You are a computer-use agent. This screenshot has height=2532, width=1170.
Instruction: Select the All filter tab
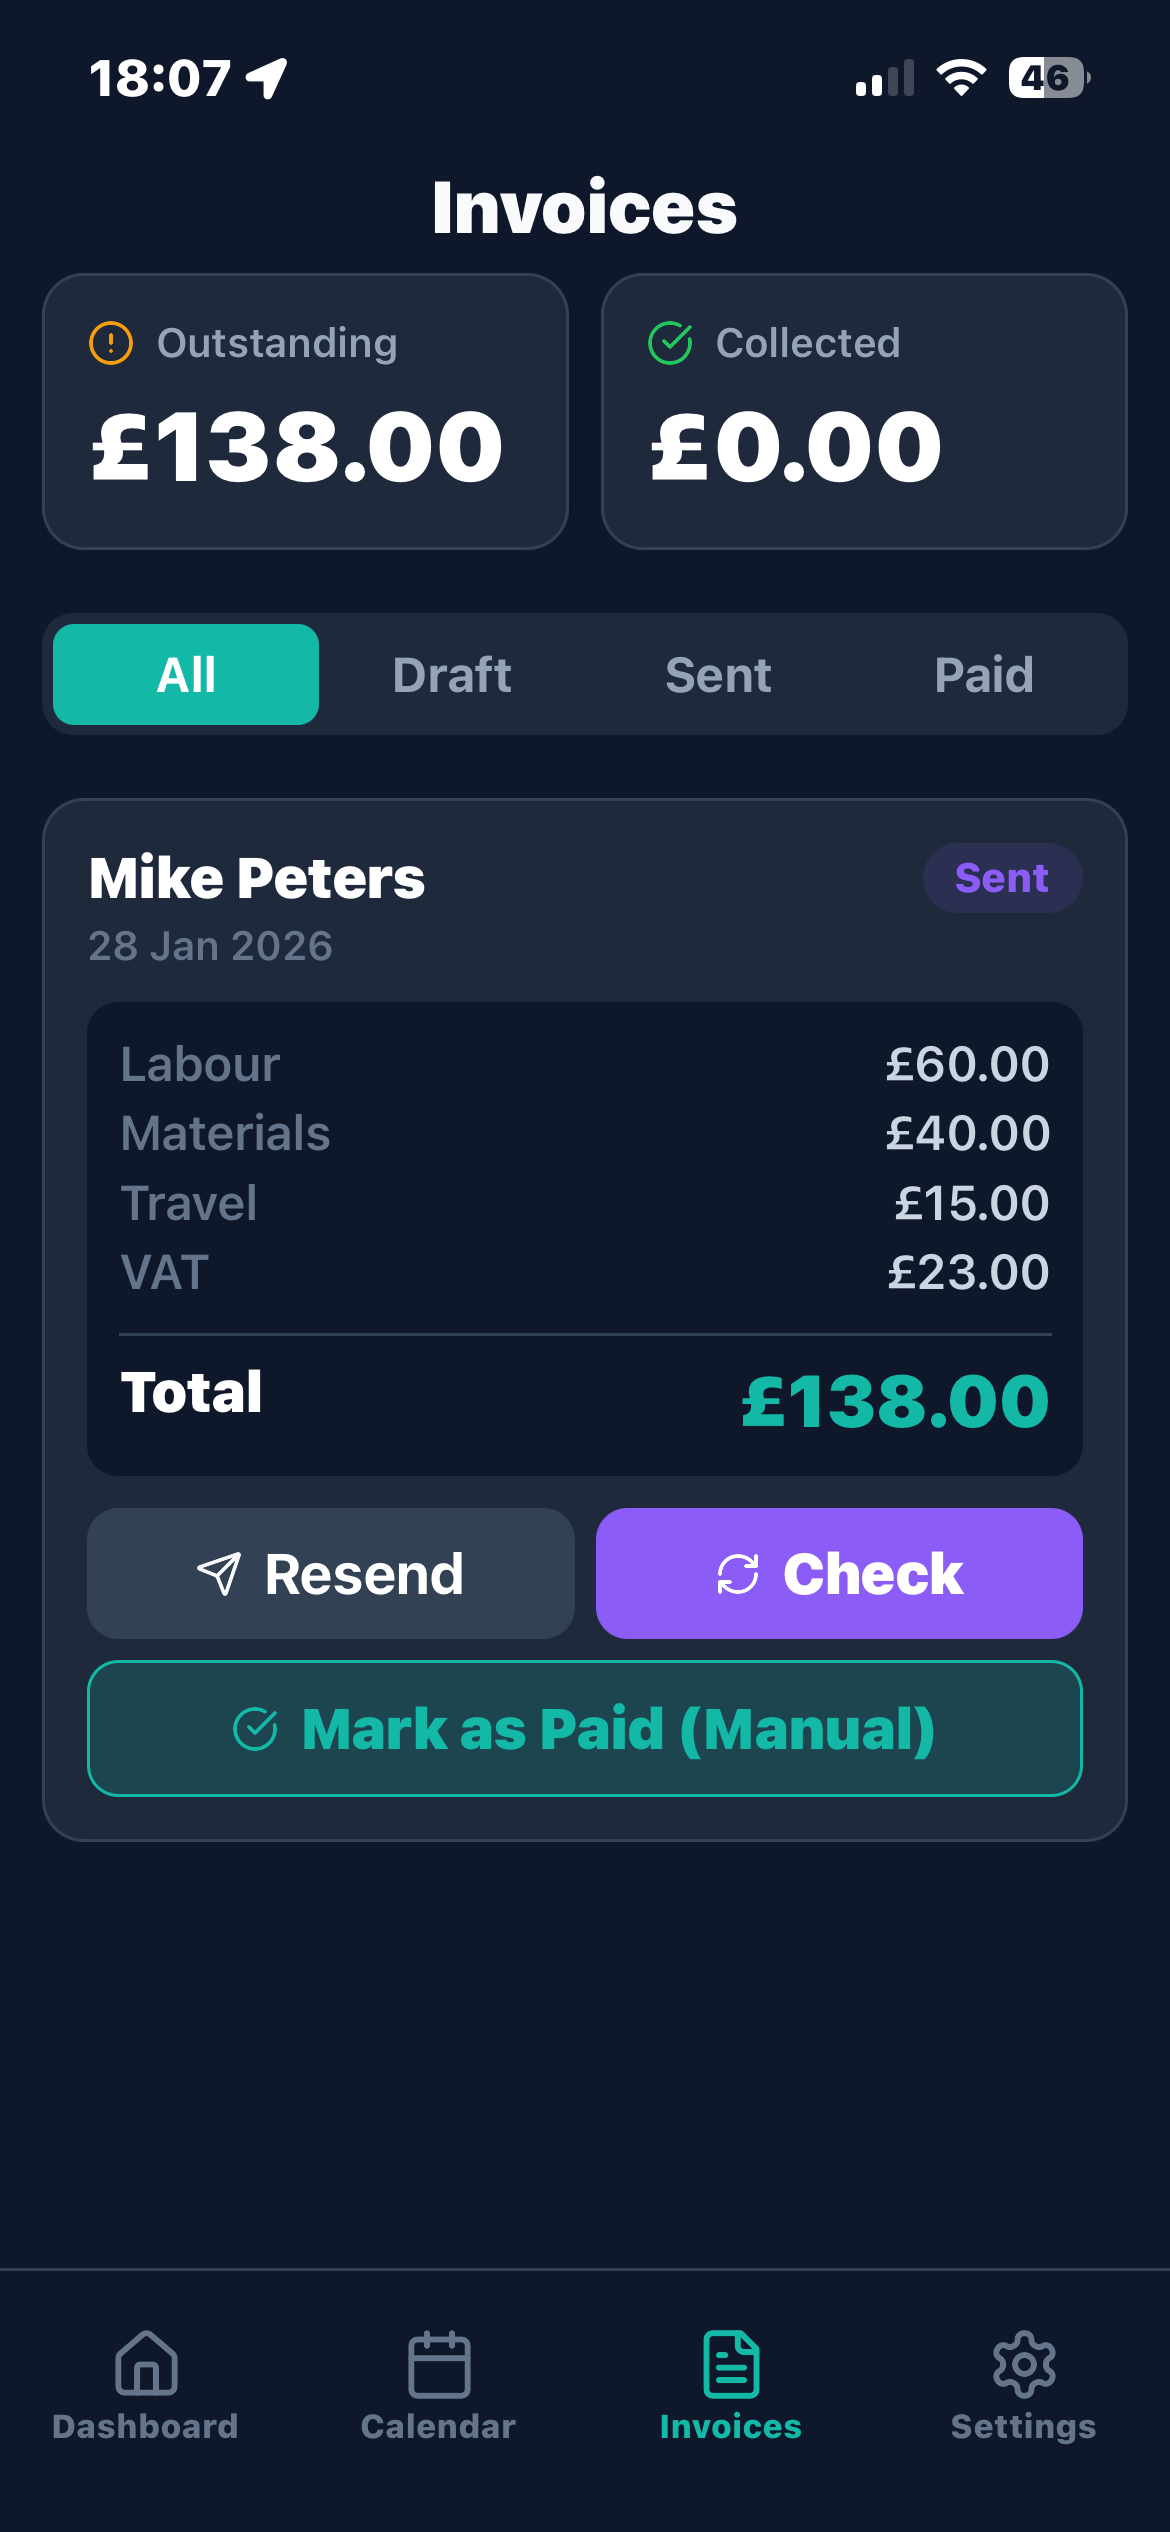186,675
